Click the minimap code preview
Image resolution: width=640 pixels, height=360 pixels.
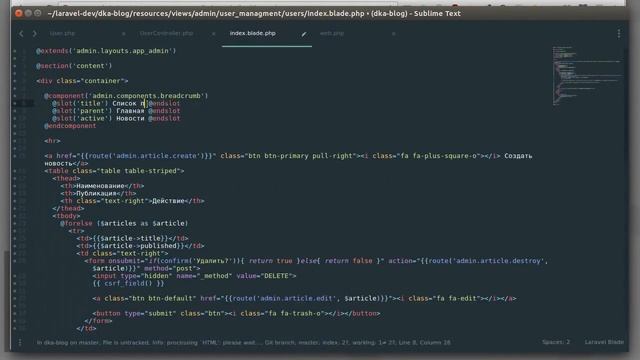(587, 76)
